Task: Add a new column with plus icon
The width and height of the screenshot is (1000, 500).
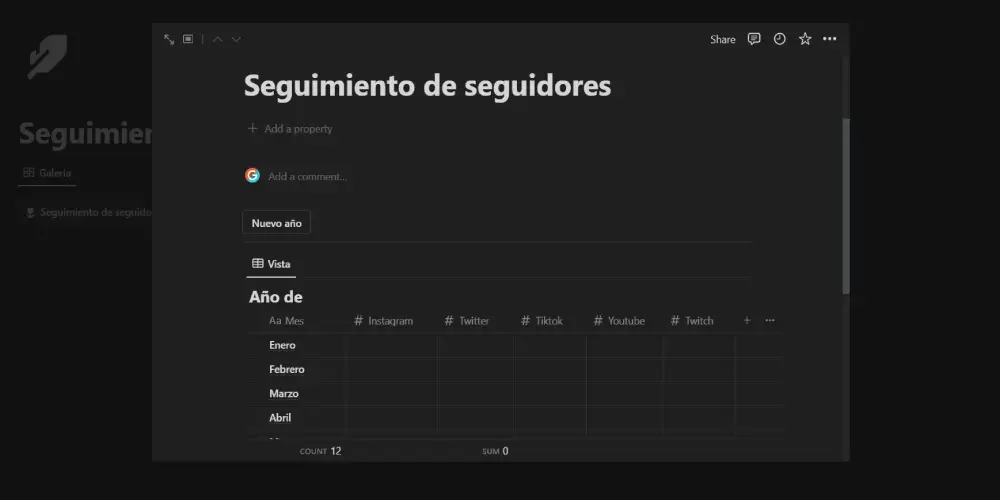Action: pyautogui.click(x=746, y=321)
